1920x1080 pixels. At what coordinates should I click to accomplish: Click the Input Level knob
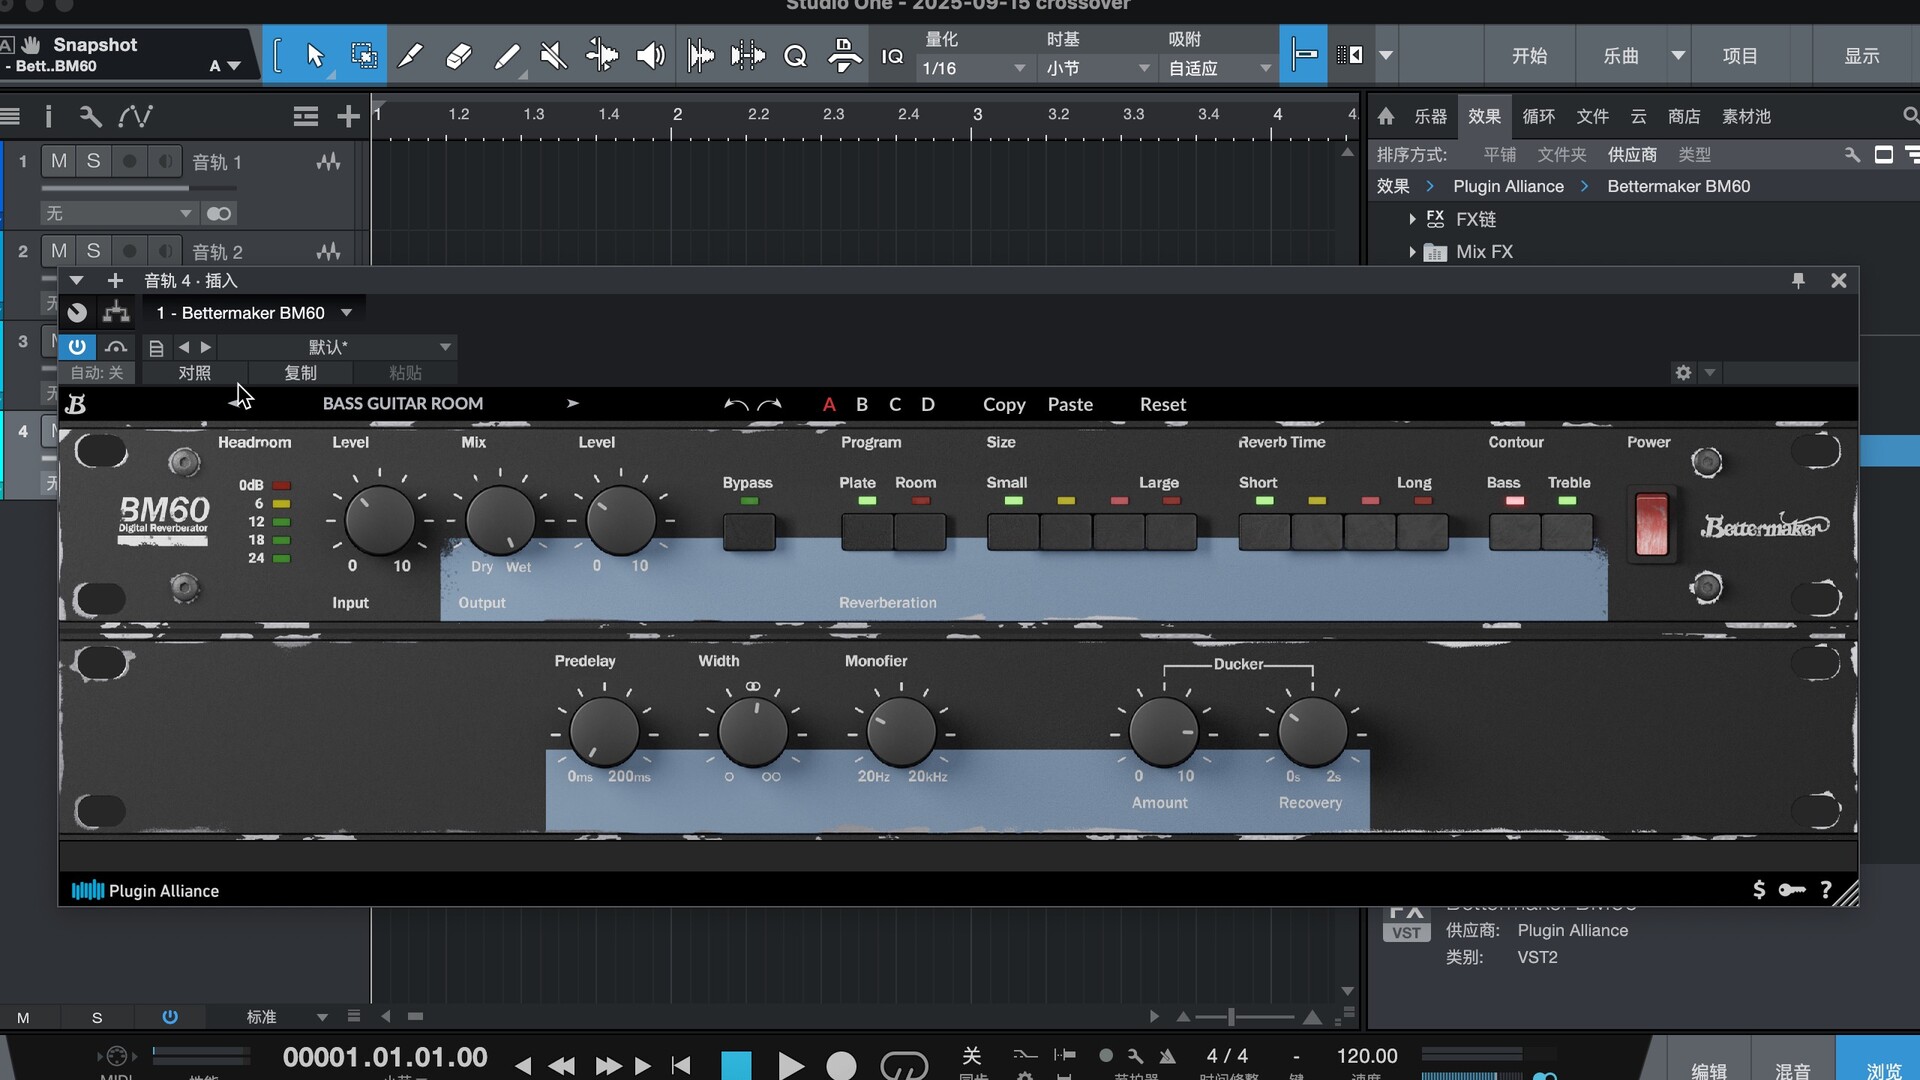pos(380,520)
